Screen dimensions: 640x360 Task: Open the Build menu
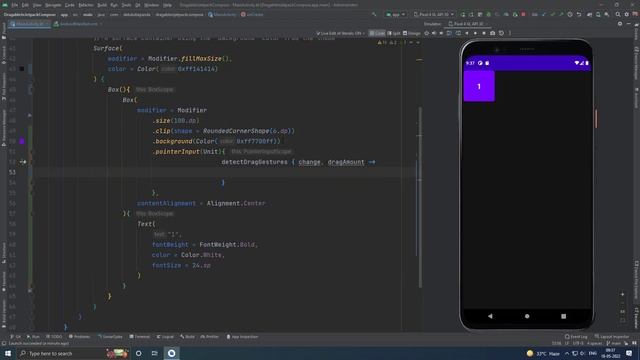[102, 5]
